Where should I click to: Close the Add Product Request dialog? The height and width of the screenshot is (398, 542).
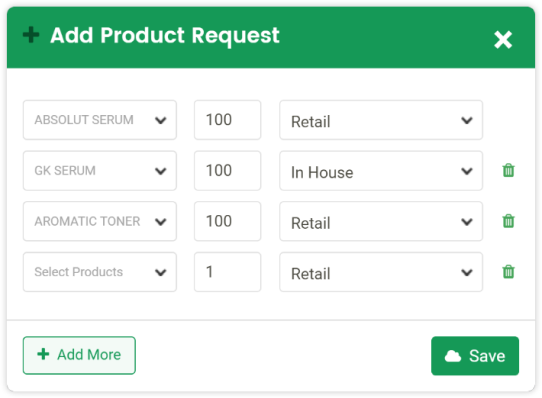pos(503,40)
